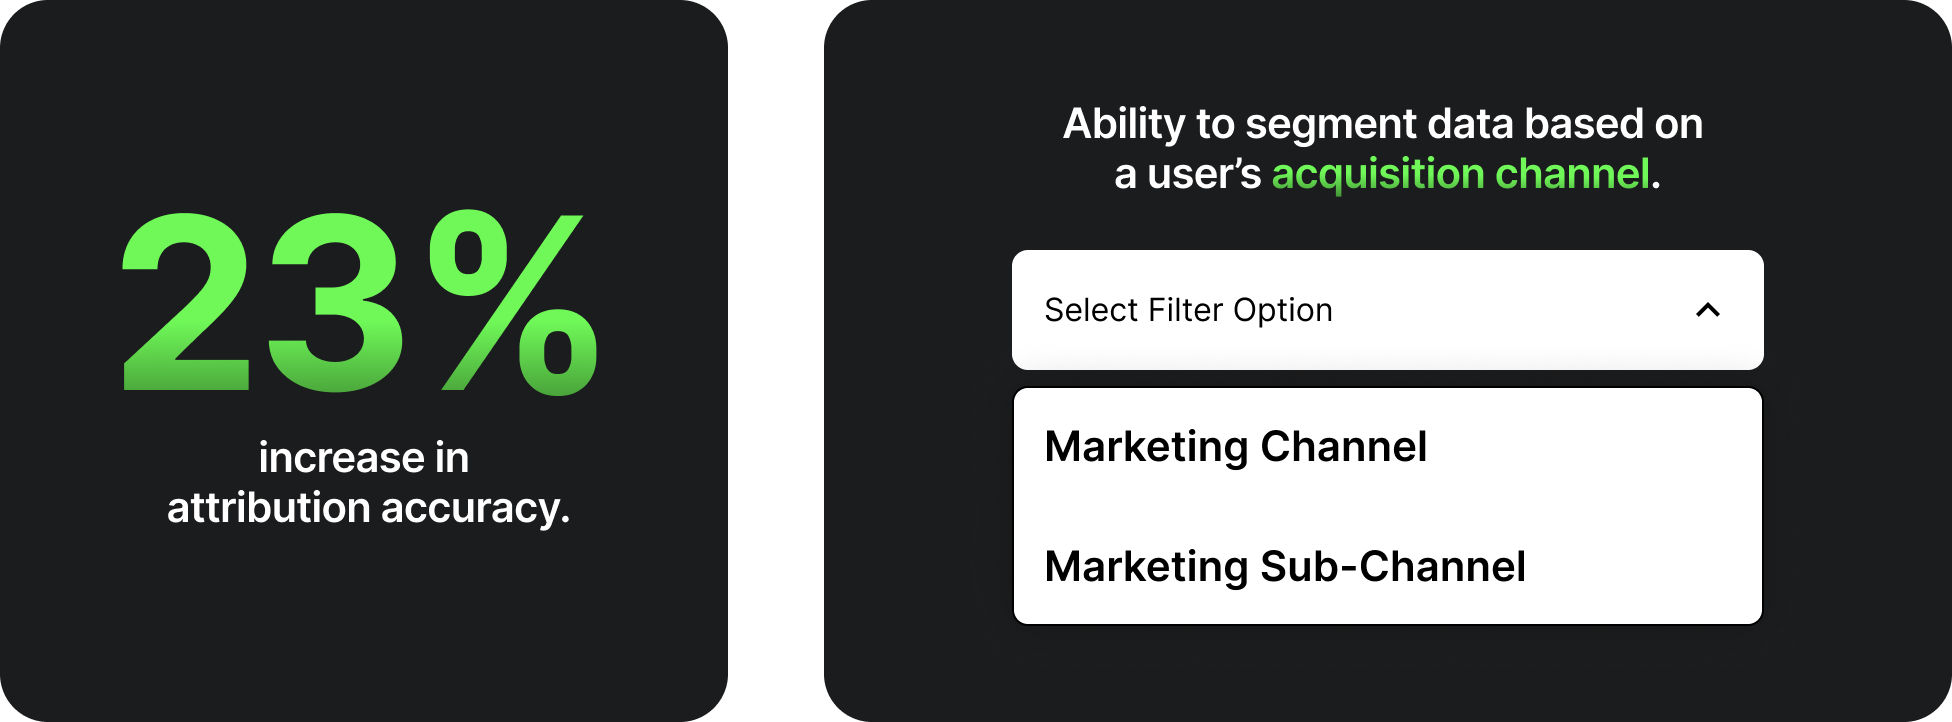Click the "Select Filter Option" placeholder label
Viewport: 1952px width, 722px height.
[1188, 310]
